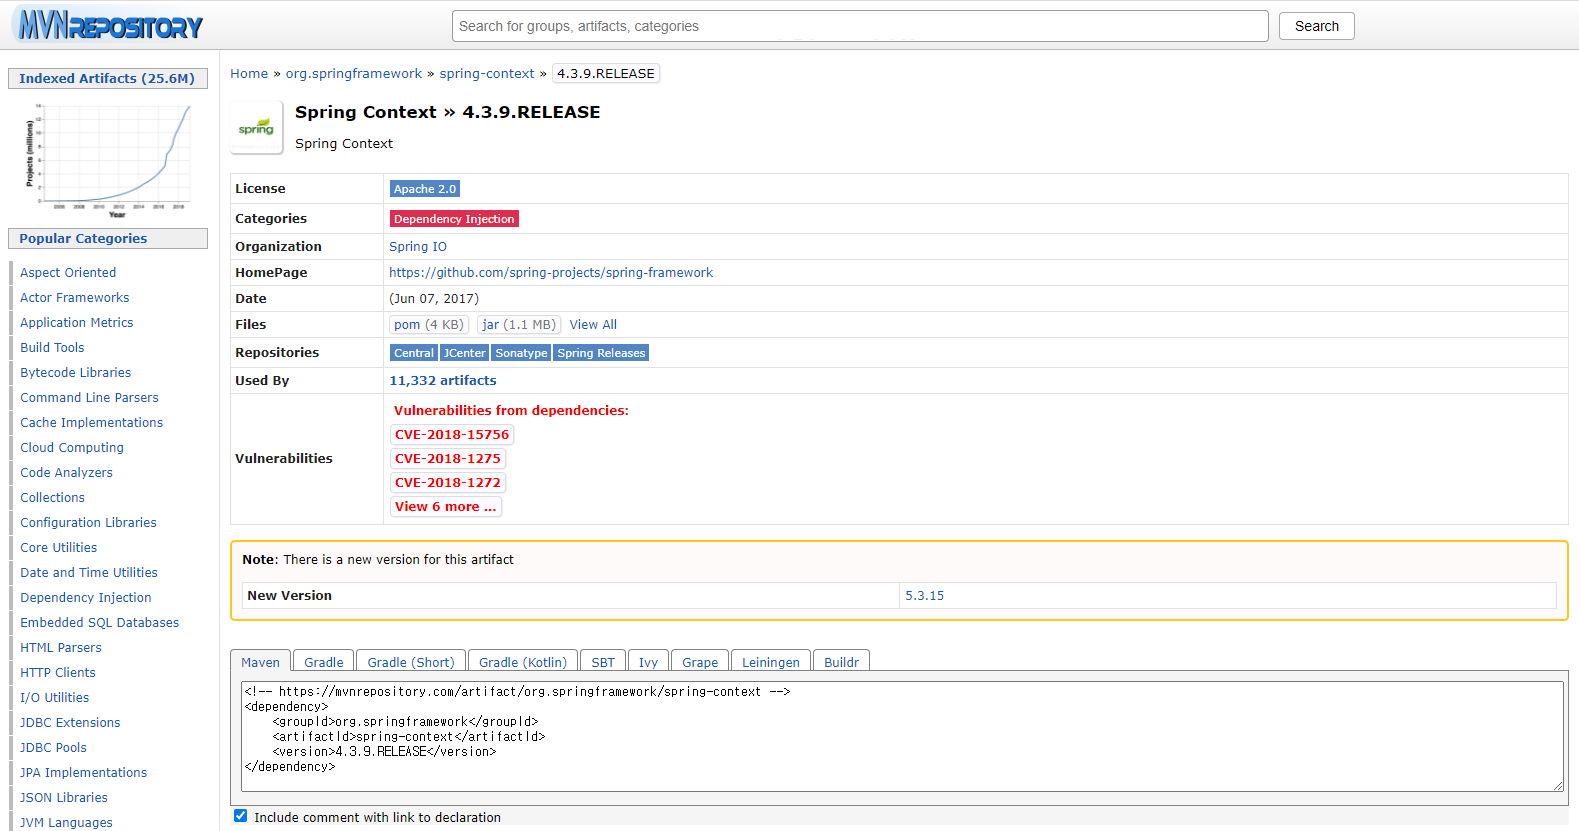Image resolution: width=1579 pixels, height=831 pixels.
Task: Open the JCenter repository badge
Action: (464, 353)
